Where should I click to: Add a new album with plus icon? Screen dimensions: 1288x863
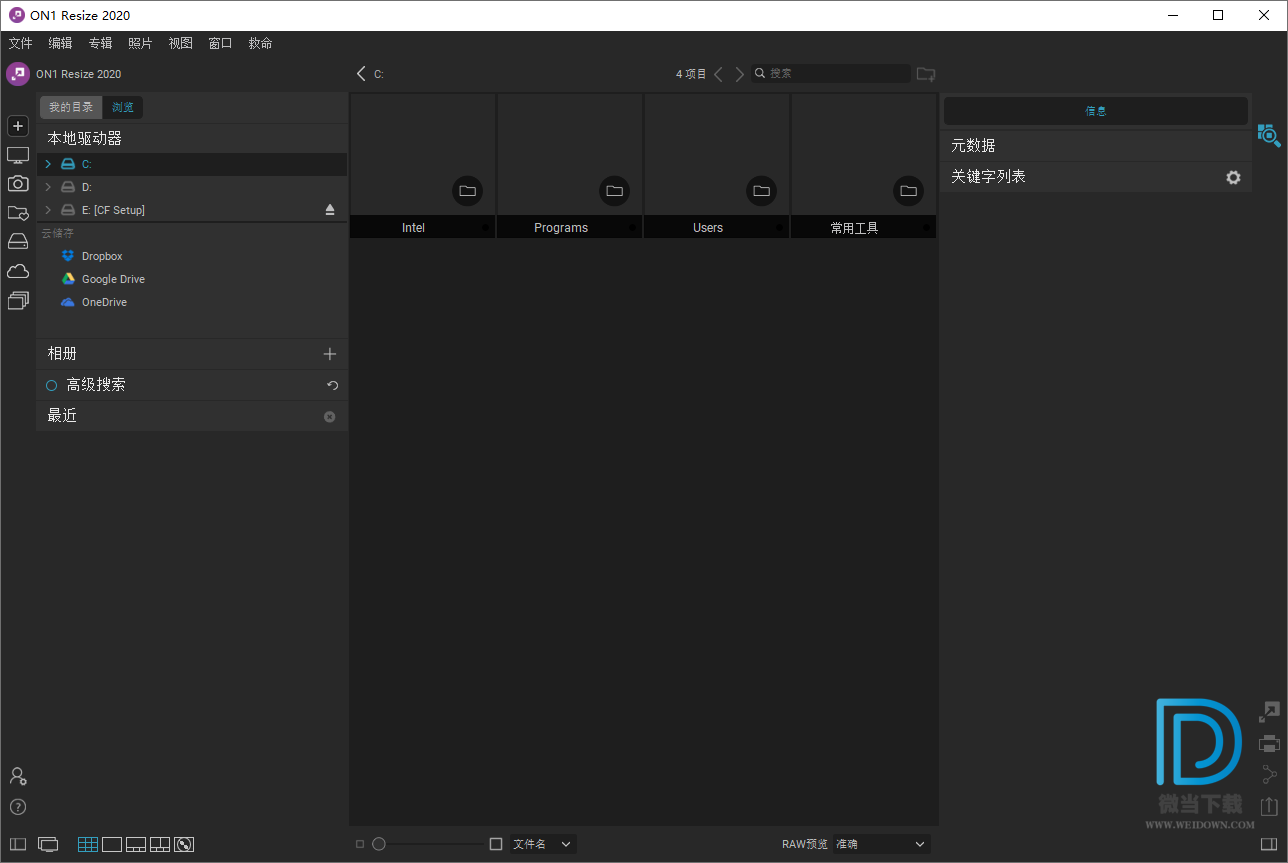[330, 354]
